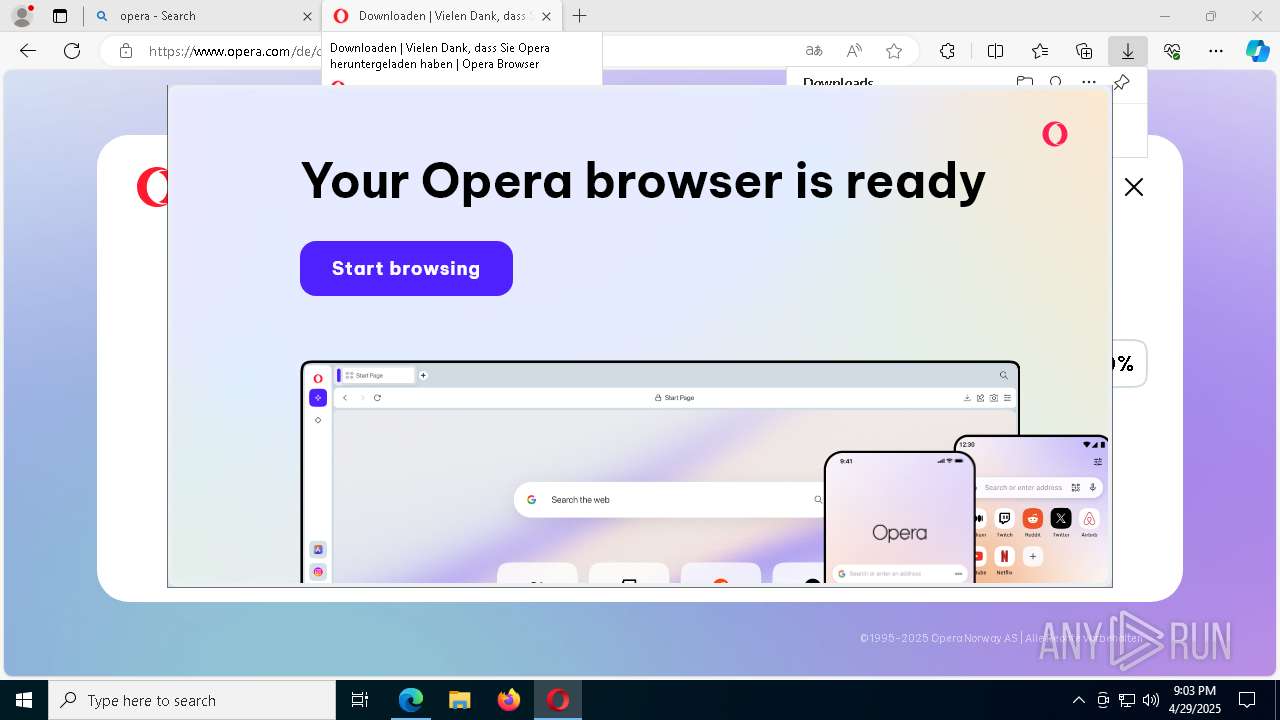Click the Start browsing button
Image resolution: width=1280 pixels, height=720 pixels.
(406, 268)
